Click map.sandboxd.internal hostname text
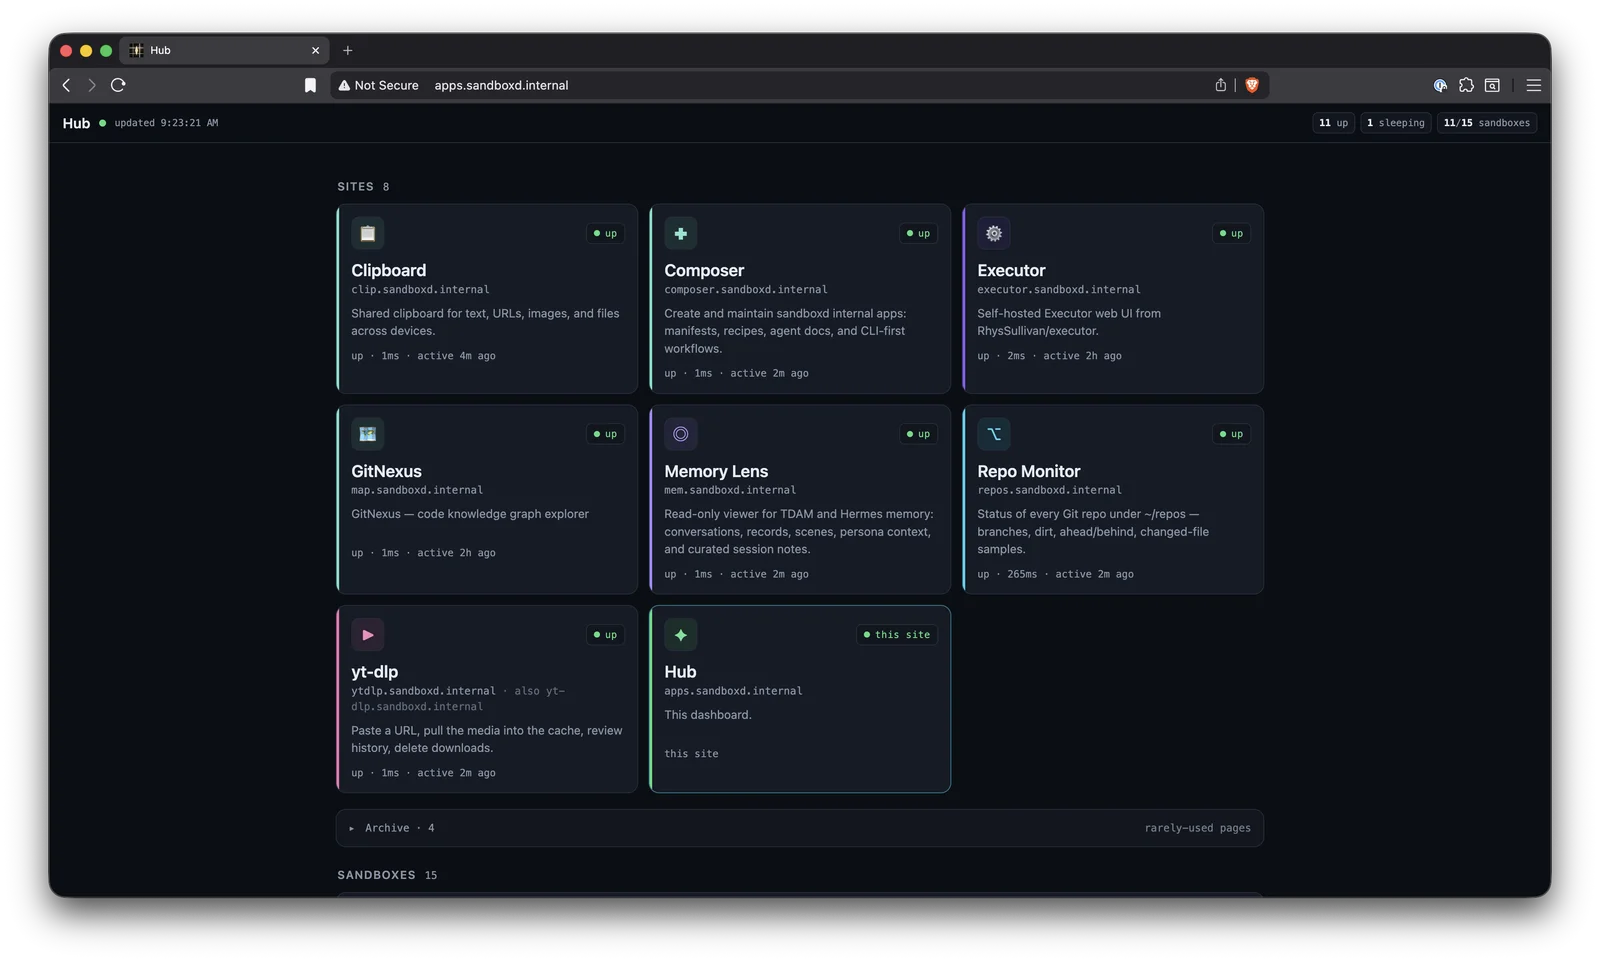Screen dimensions: 1600x962 pyautogui.click(x=417, y=491)
